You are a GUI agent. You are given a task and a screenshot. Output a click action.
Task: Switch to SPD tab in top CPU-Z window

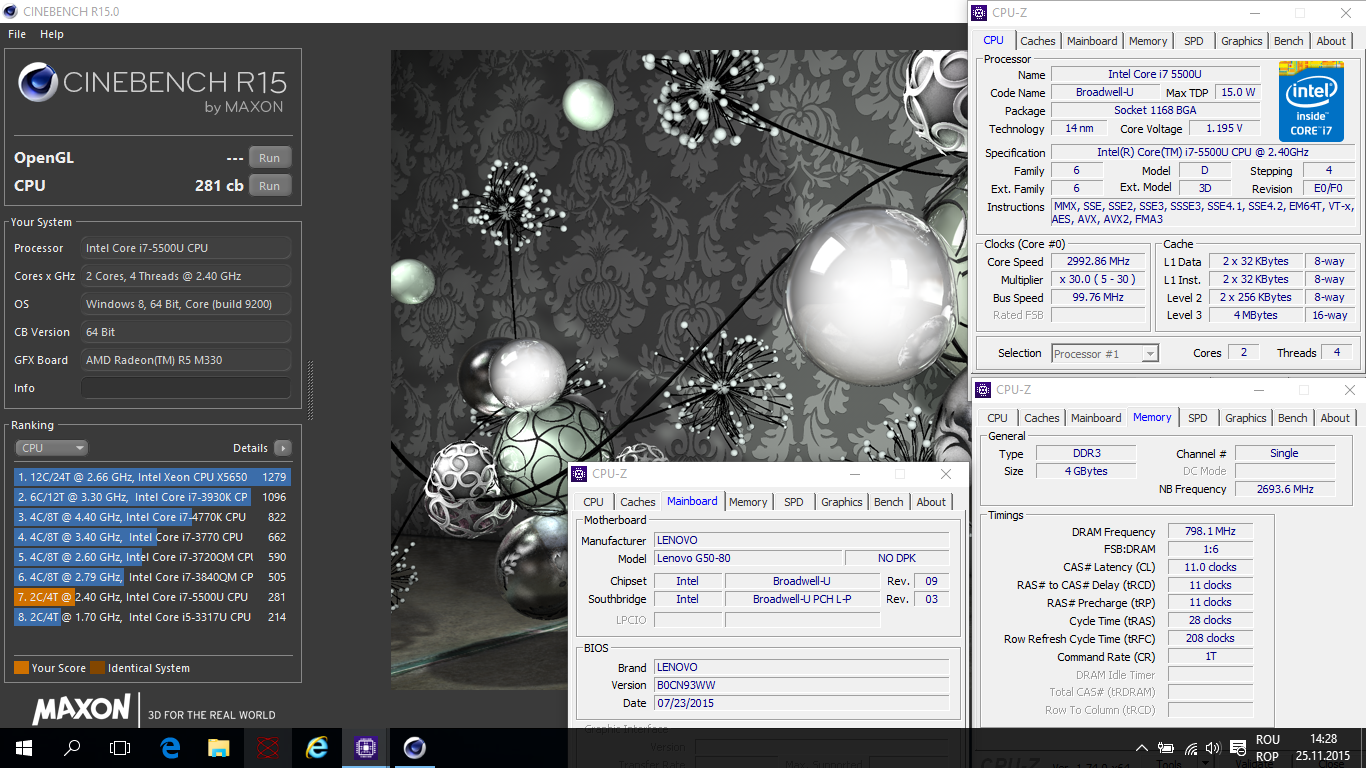(1194, 41)
